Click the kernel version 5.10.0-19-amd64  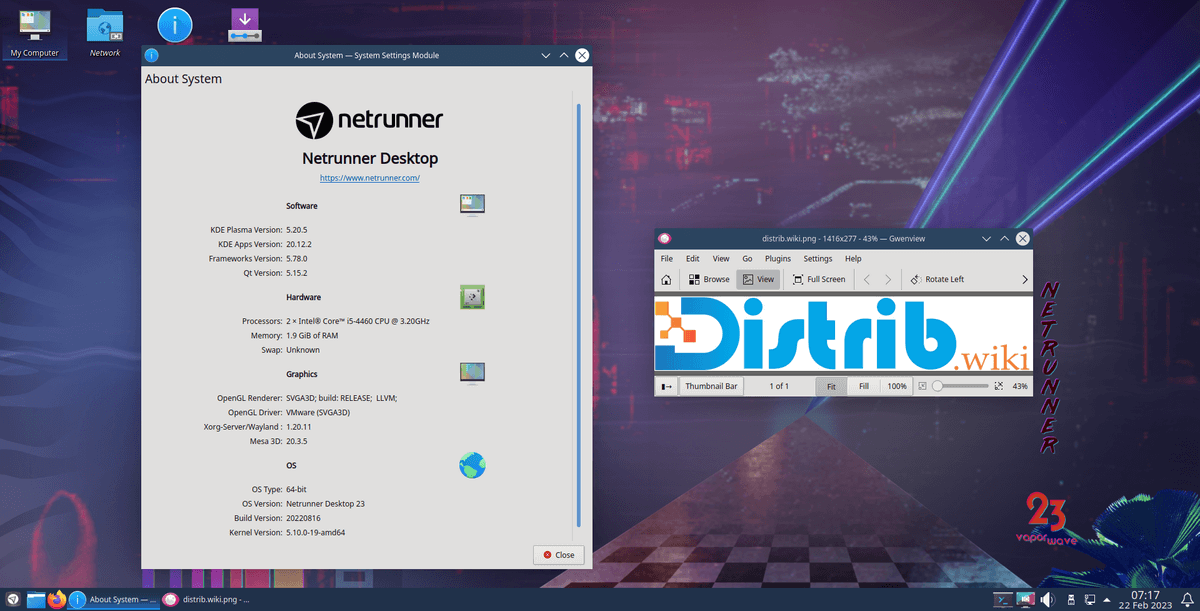pyautogui.click(x=317, y=533)
